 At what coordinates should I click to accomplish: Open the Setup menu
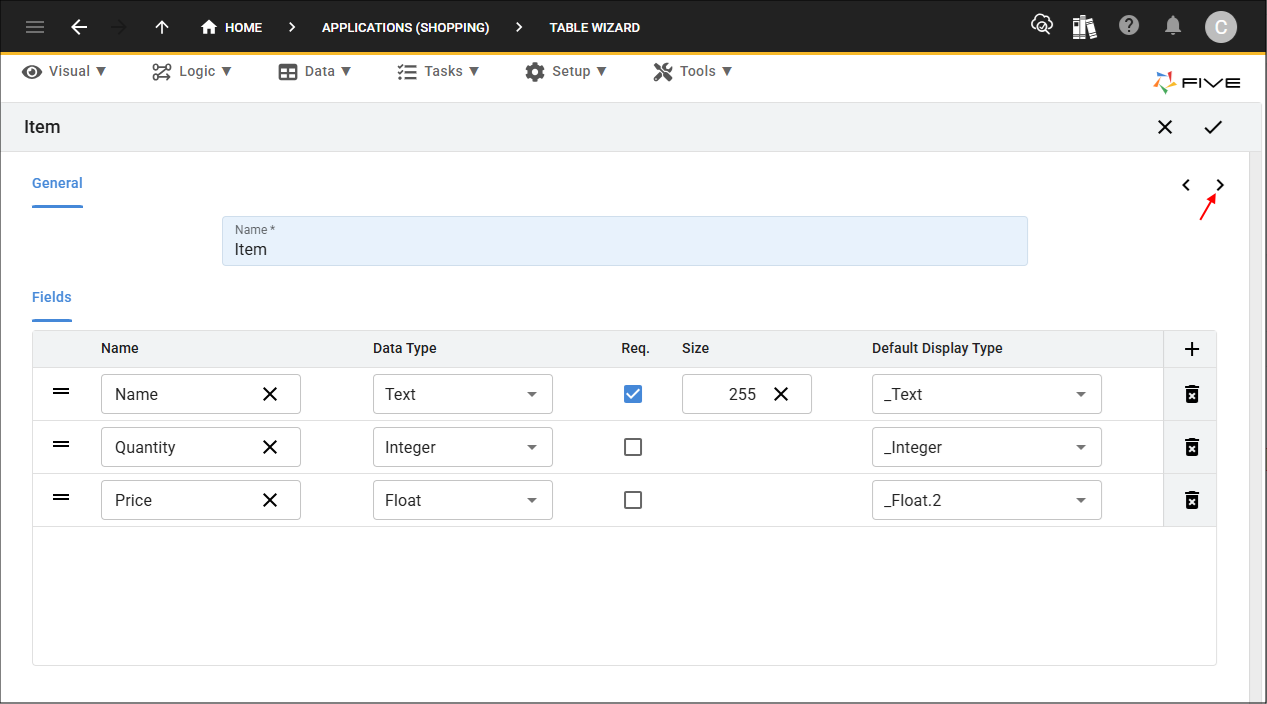[x=566, y=71]
